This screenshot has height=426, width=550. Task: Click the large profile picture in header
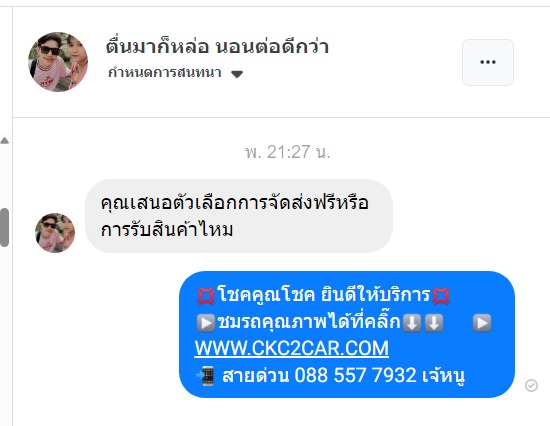[58, 62]
